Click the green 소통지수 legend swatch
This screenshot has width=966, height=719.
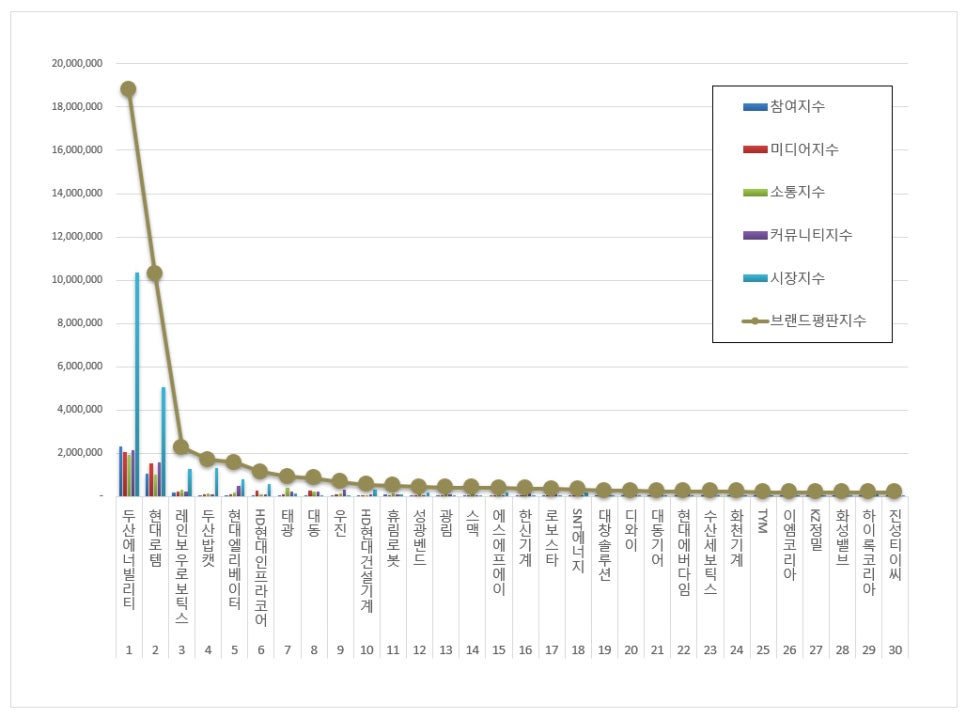tap(755, 193)
